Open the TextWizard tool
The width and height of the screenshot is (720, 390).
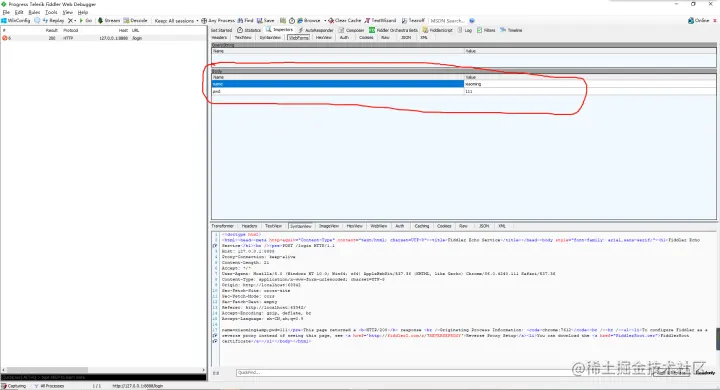380,21
